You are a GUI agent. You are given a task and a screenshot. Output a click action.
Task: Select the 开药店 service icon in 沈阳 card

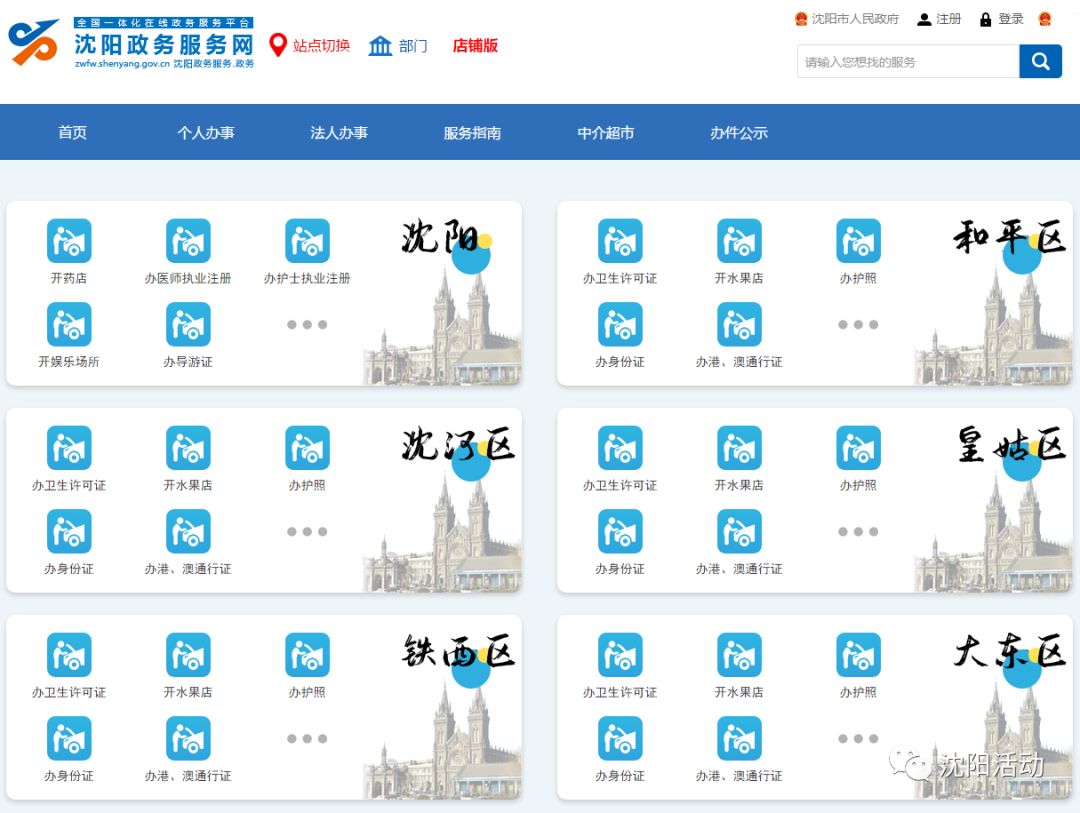(x=68, y=239)
